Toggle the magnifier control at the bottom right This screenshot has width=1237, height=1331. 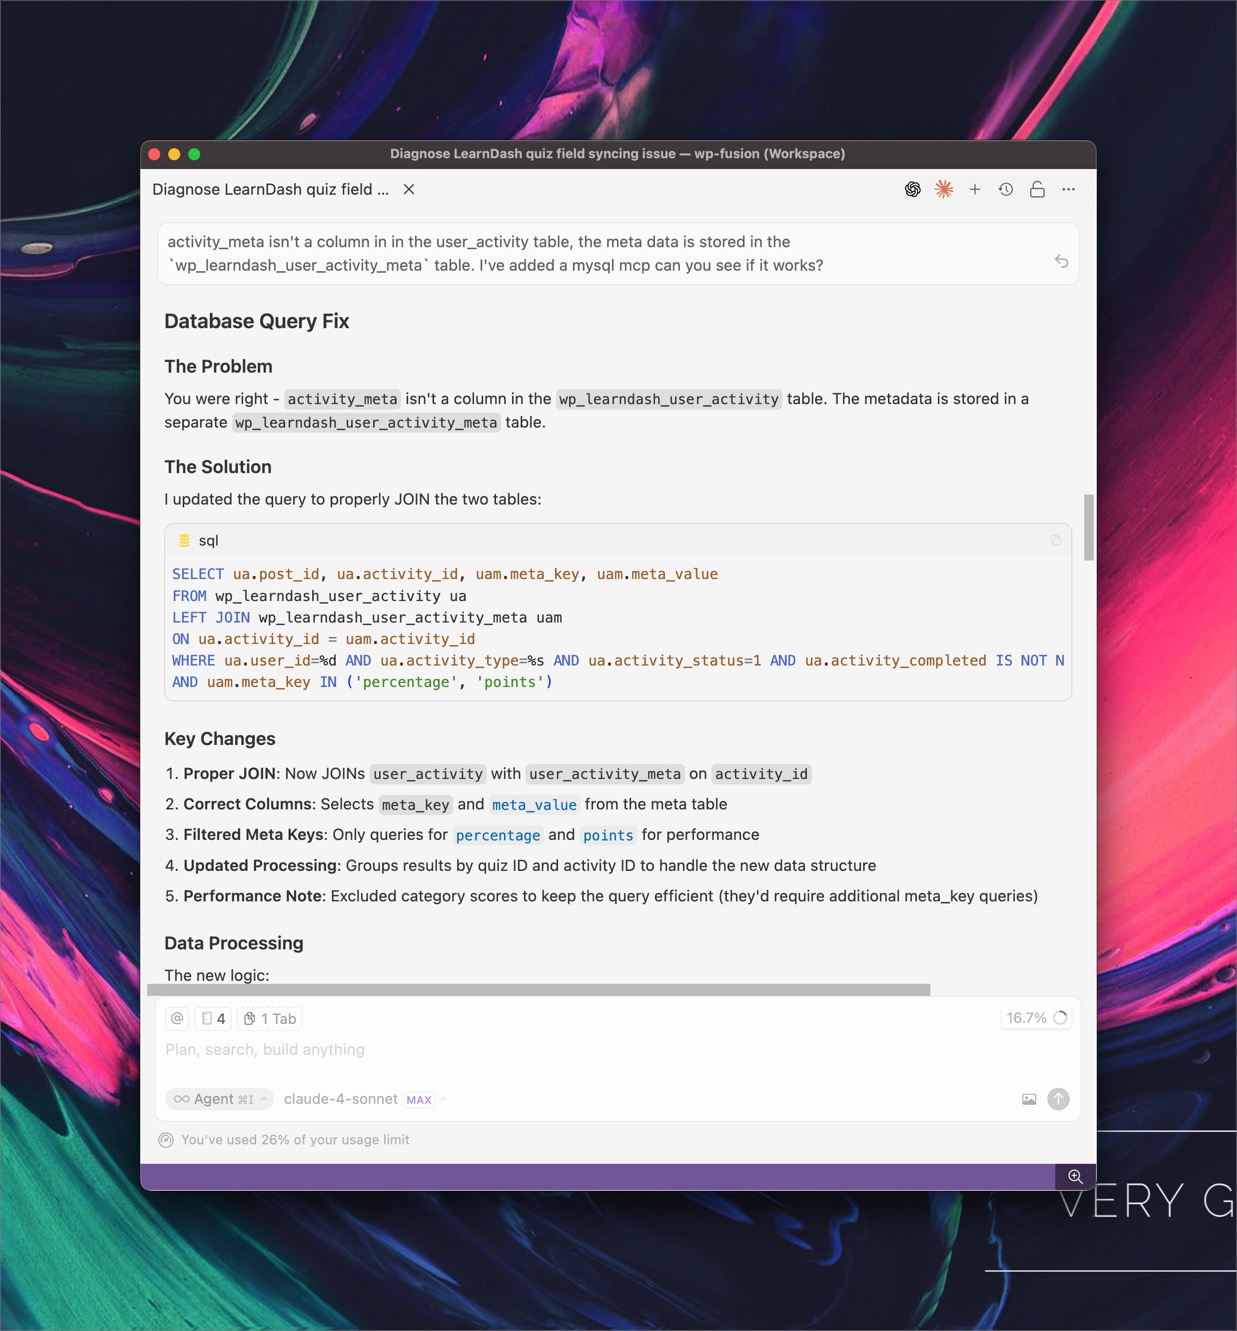coord(1075,1177)
